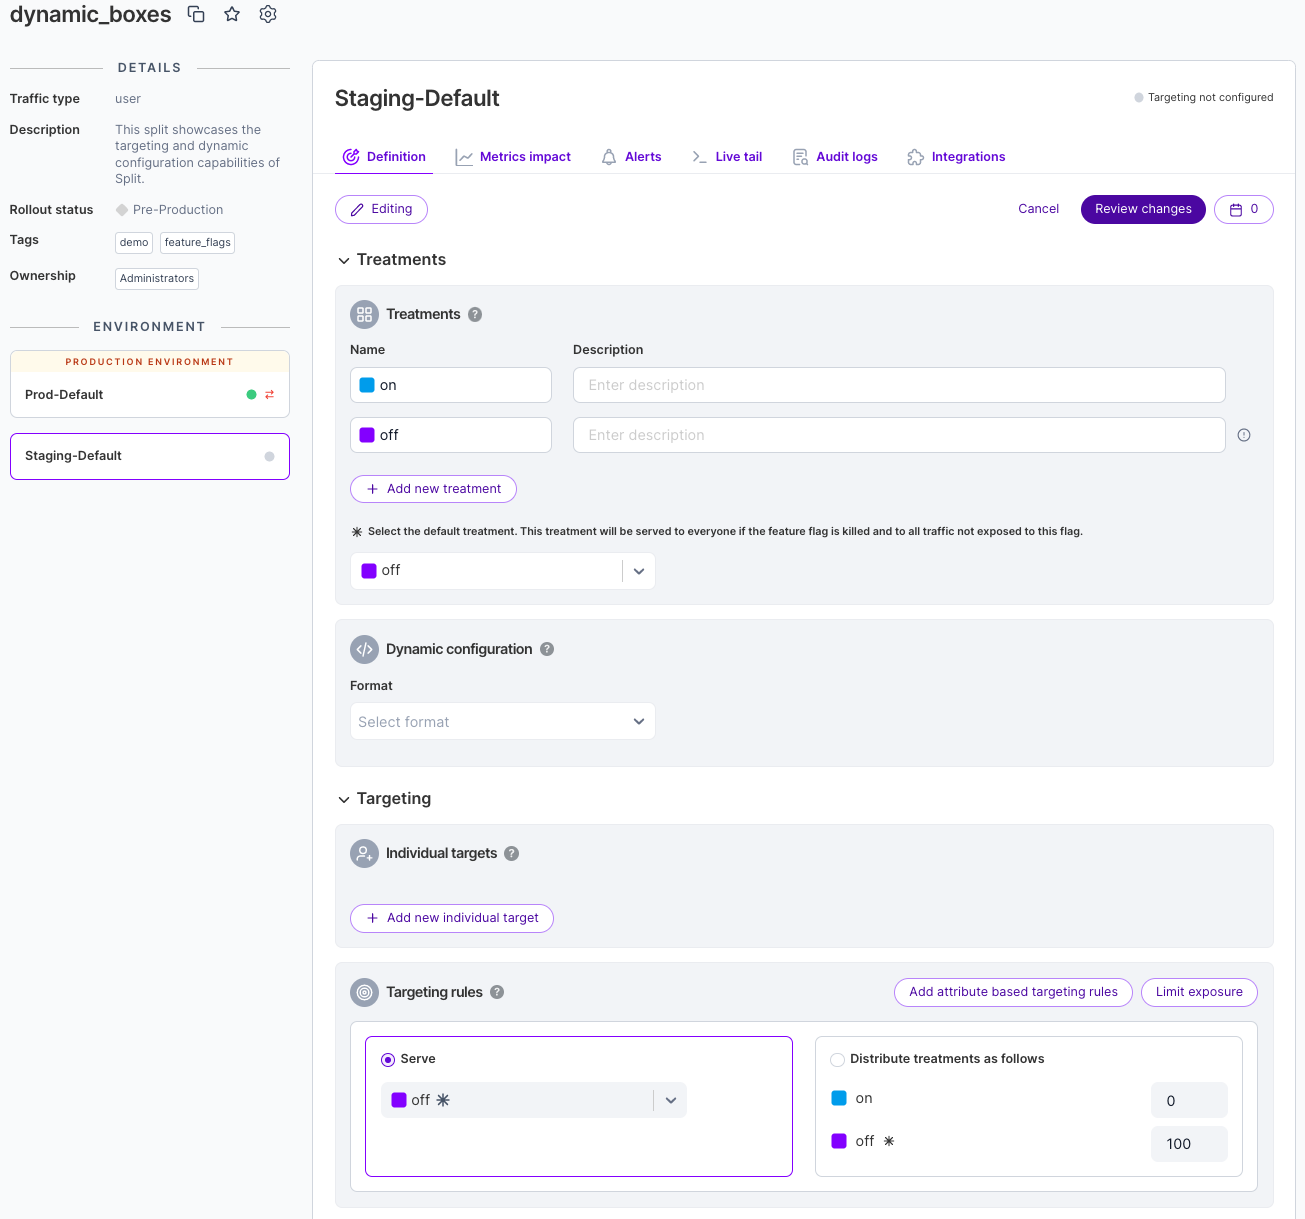This screenshot has width=1305, height=1219.
Task: Open settings gear for dynamic_boxes
Action: (x=268, y=14)
